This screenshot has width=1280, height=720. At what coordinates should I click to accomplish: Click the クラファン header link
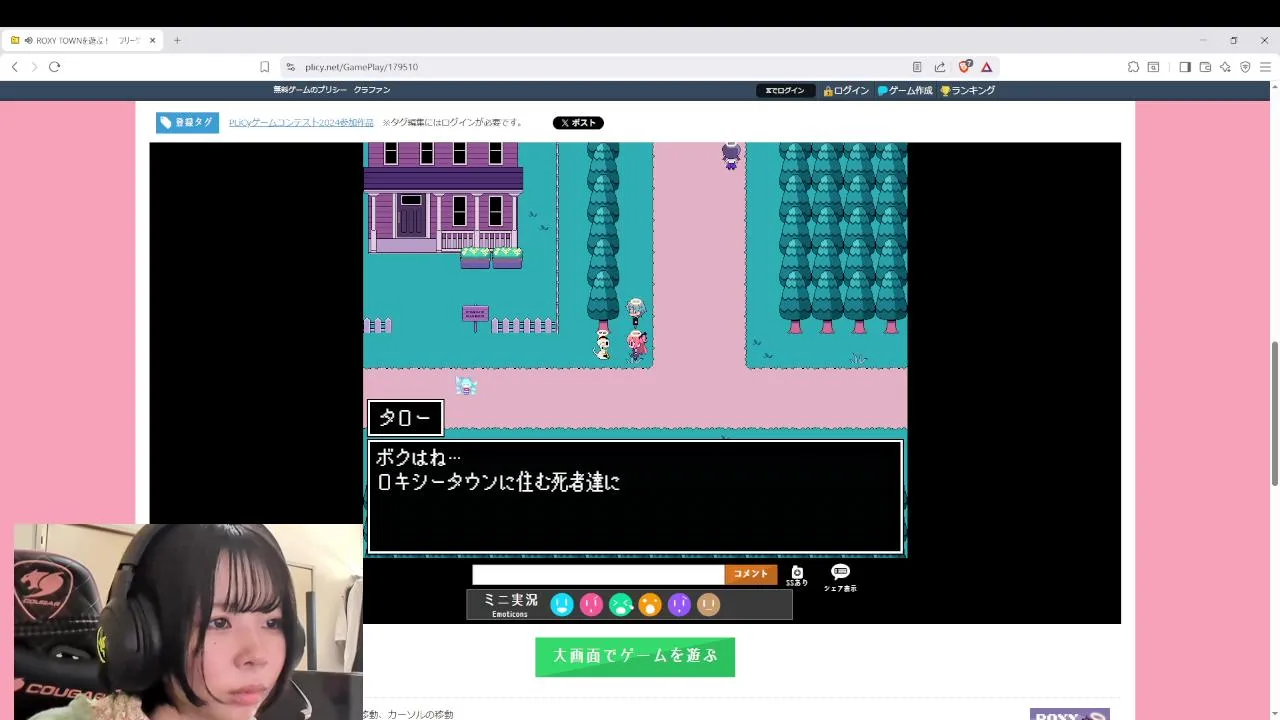pos(372,90)
